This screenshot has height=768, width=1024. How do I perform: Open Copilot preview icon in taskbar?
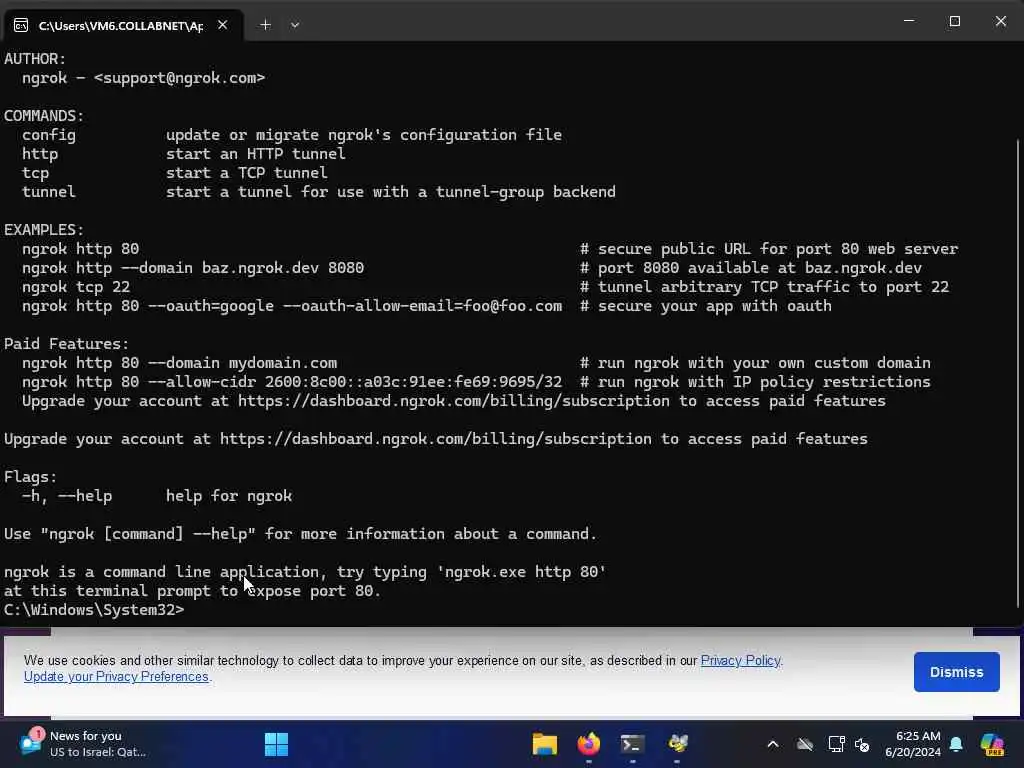[993, 744]
